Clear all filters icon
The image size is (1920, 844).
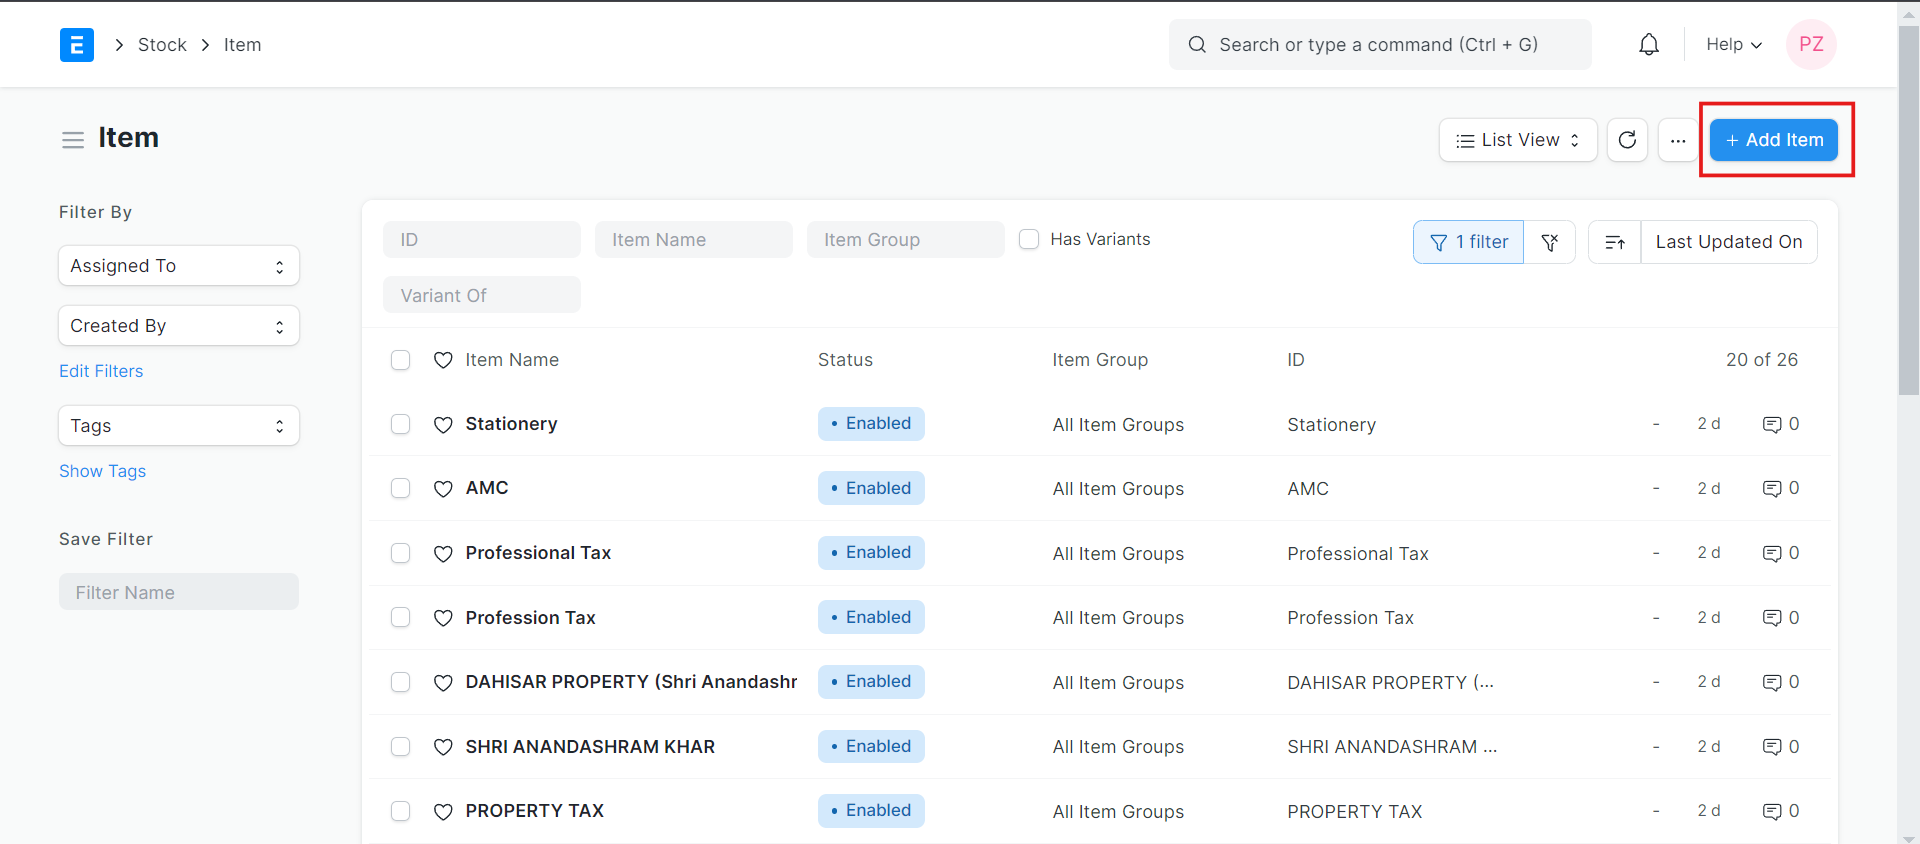(1550, 242)
